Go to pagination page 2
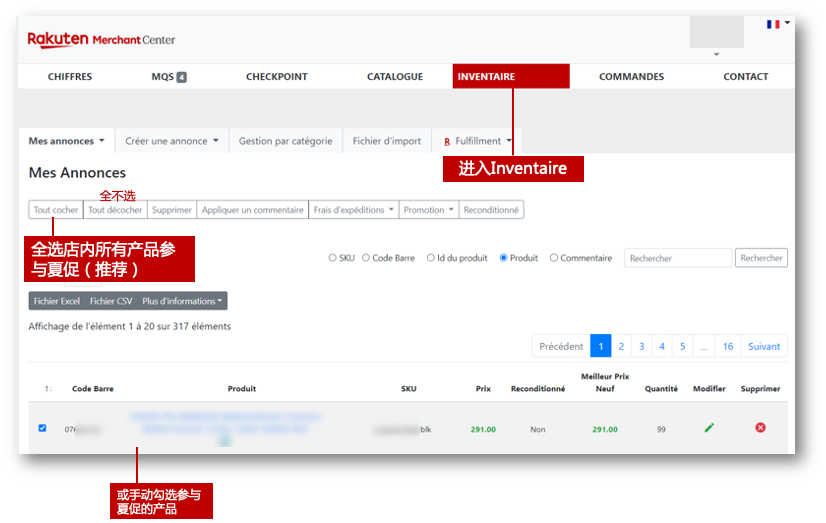 tap(621, 346)
